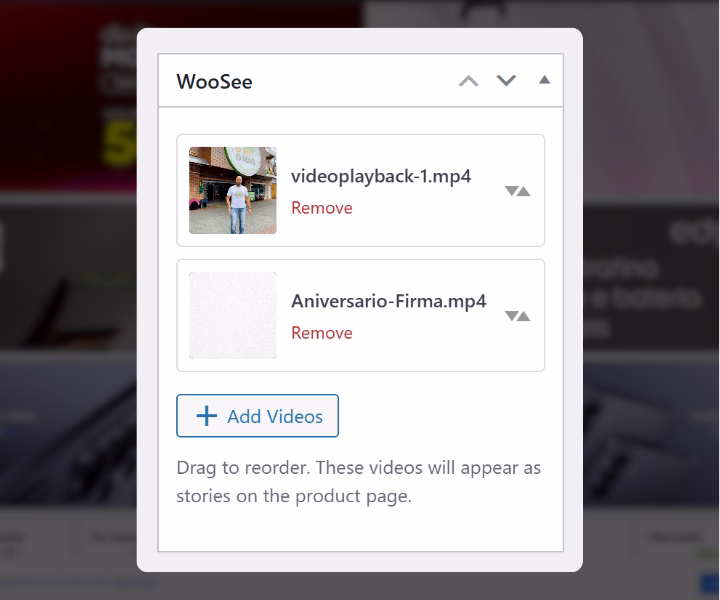Image resolution: width=720 pixels, height=600 pixels.
Task: Open the blank Aniversario-Firma.mp4 thumbnail
Action: (x=233, y=316)
